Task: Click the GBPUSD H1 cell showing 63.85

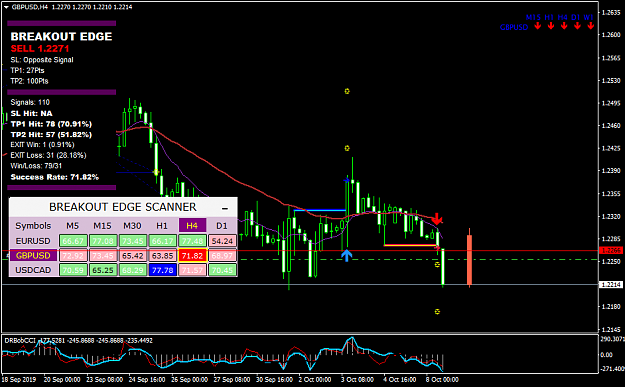Action: pos(163,255)
